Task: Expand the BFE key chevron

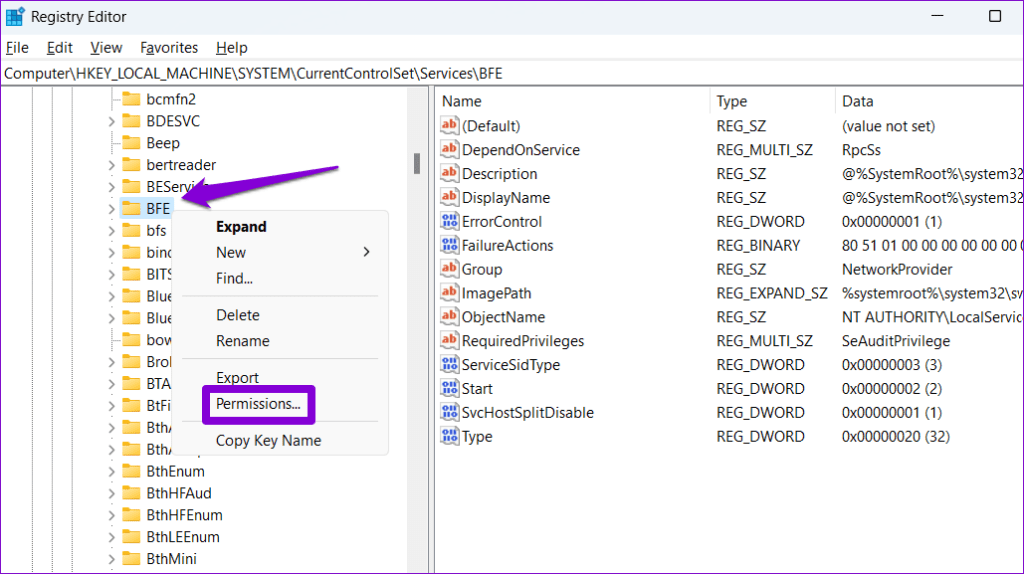Action: [111, 208]
